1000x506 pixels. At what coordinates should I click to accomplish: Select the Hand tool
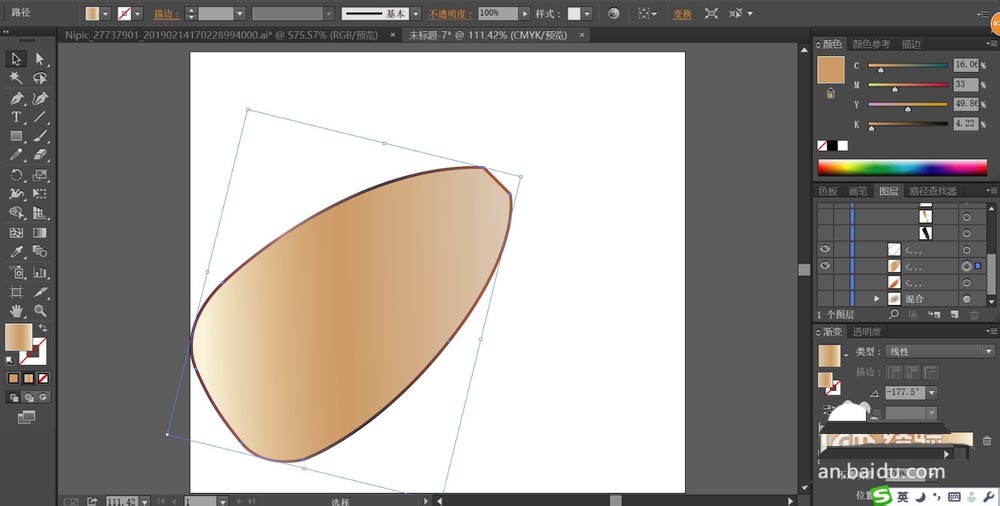pos(16,311)
